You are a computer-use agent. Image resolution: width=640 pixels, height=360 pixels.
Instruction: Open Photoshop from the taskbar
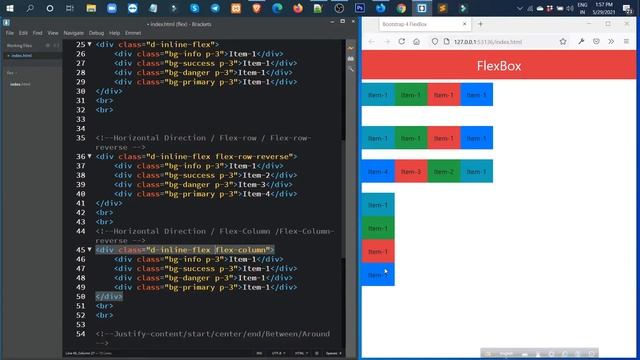(x=360, y=8)
